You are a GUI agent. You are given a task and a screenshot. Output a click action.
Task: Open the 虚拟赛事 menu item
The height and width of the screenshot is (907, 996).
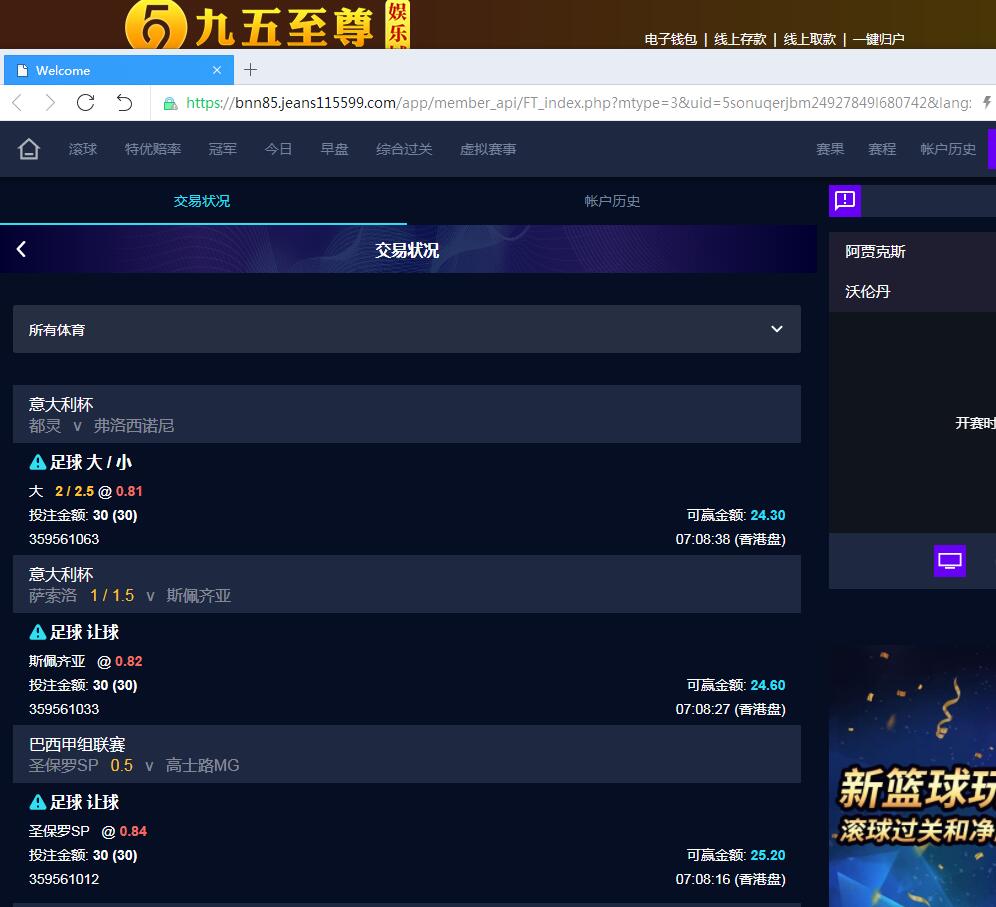(x=488, y=149)
